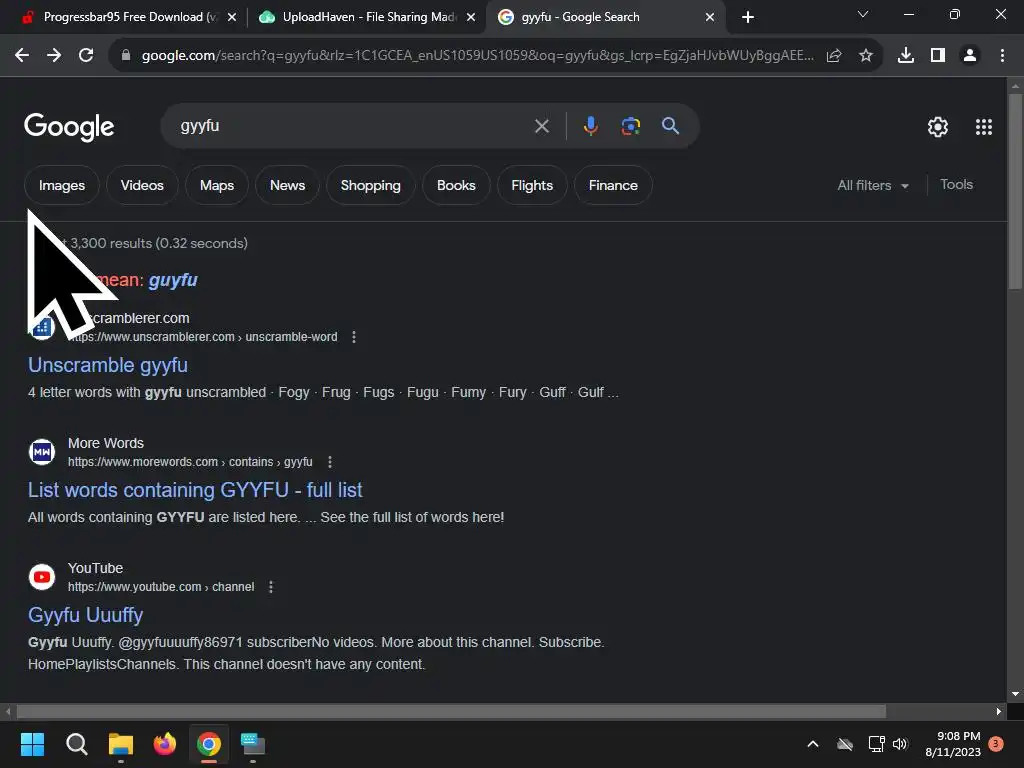Filter results by Images
Viewport: 1024px width, 768px height.
tap(62, 185)
